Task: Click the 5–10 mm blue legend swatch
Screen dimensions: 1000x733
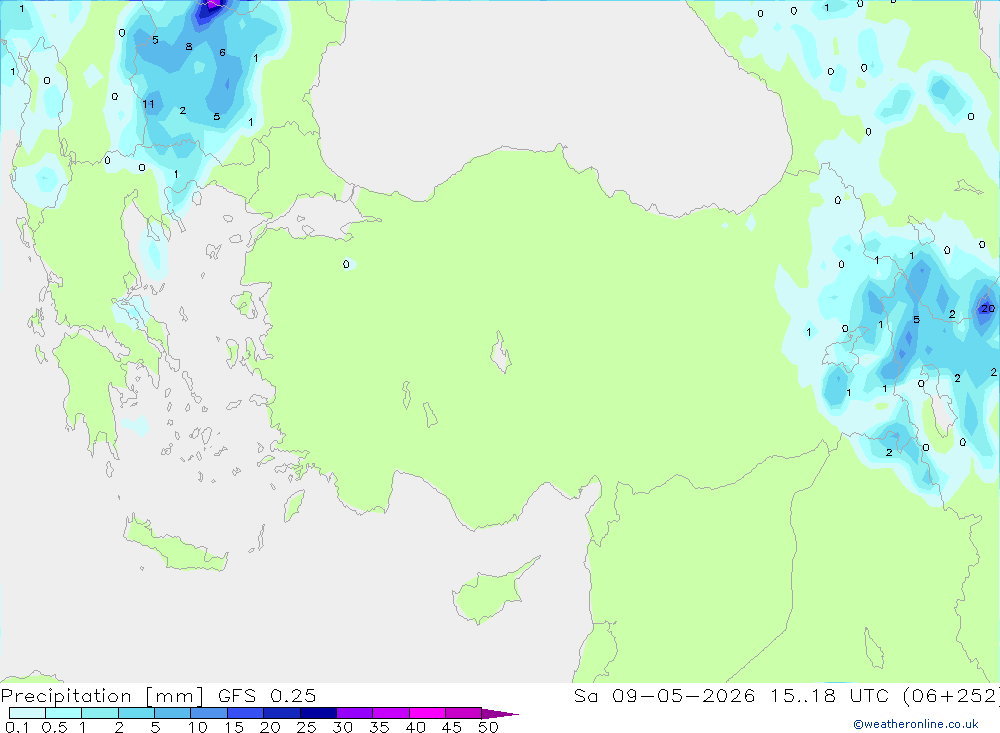Action: [173, 713]
